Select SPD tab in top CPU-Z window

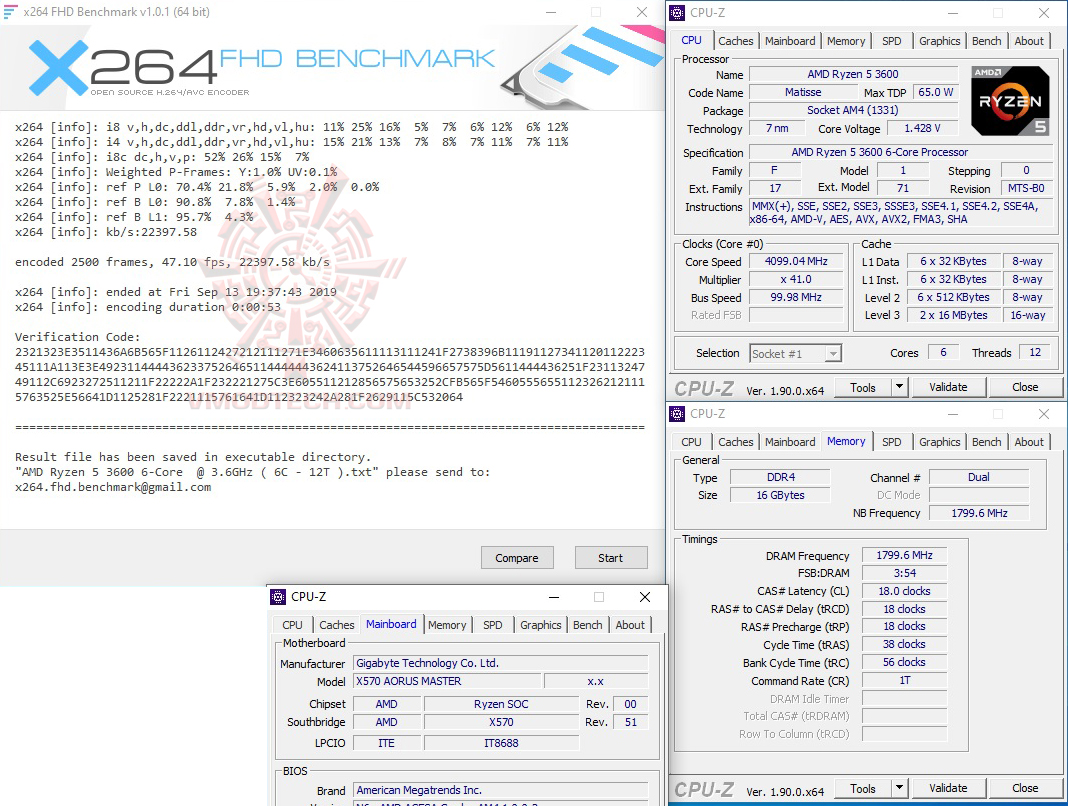coord(892,41)
